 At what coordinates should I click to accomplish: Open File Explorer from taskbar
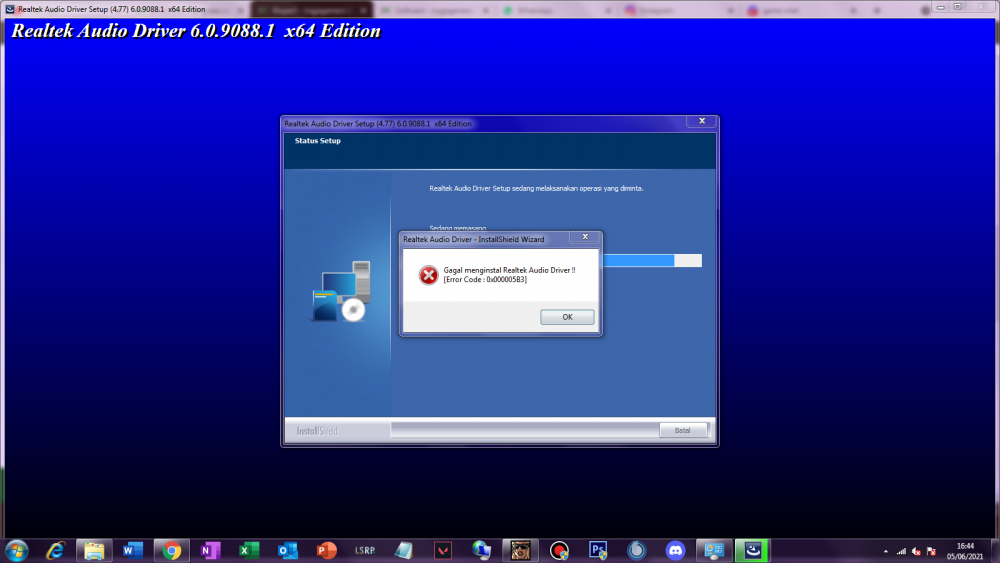[94, 550]
